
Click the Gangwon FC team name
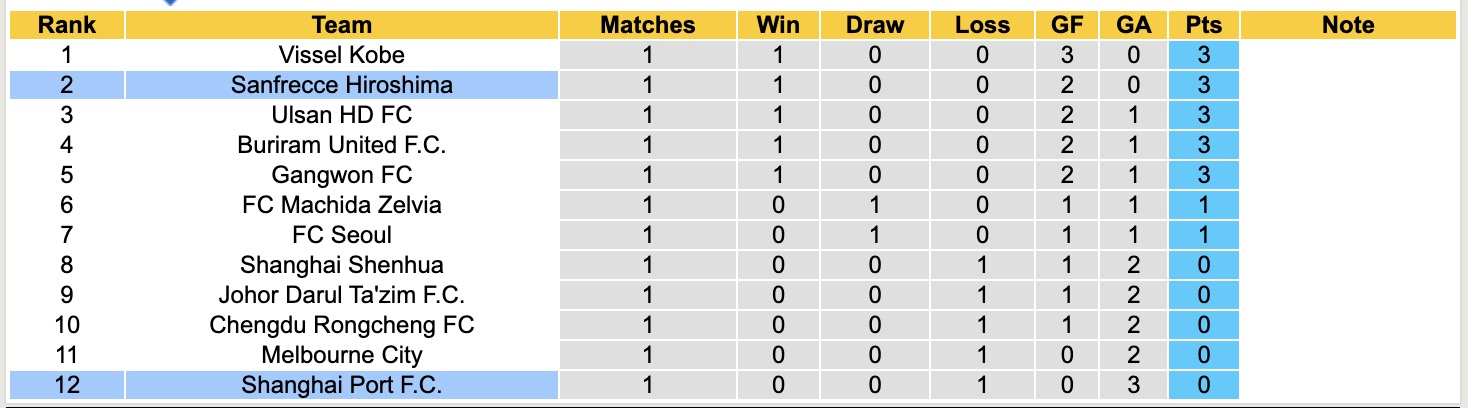(341, 175)
